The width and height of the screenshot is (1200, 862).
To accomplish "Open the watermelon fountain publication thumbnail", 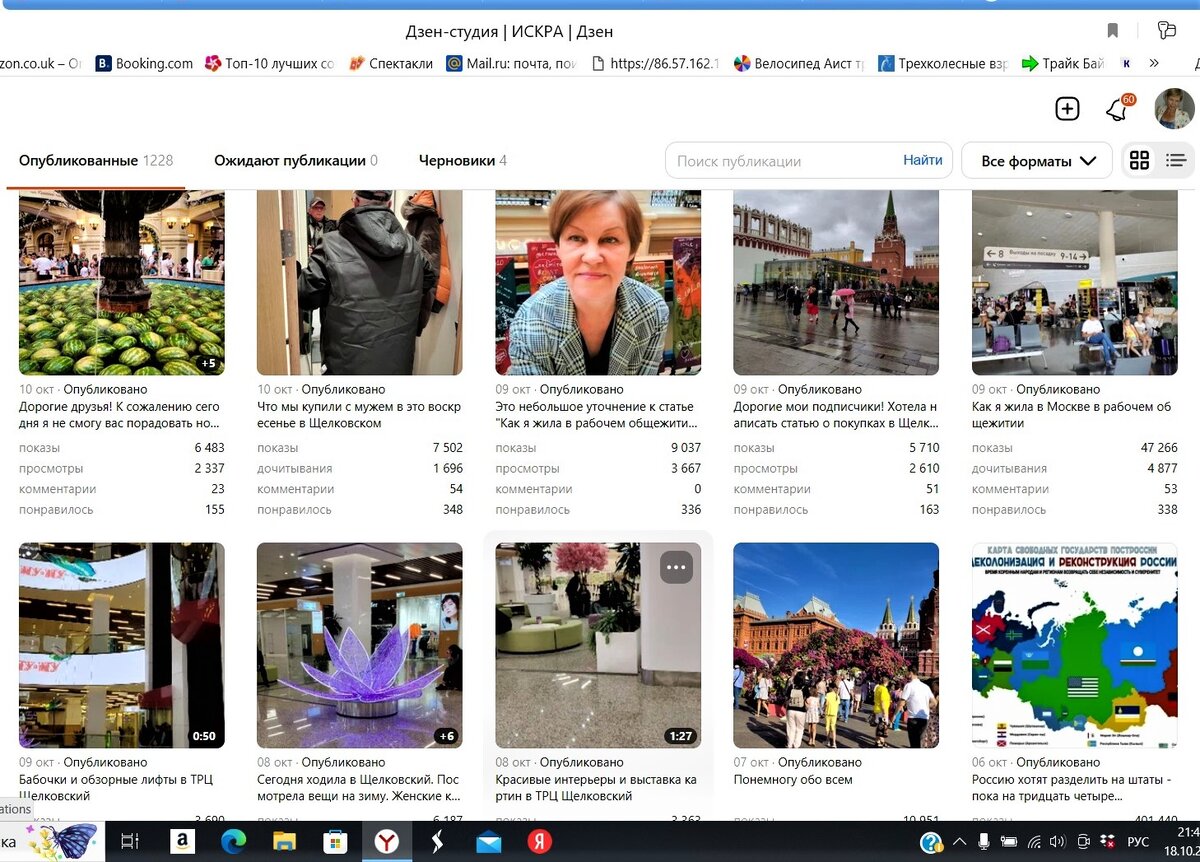I will tap(122, 283).
